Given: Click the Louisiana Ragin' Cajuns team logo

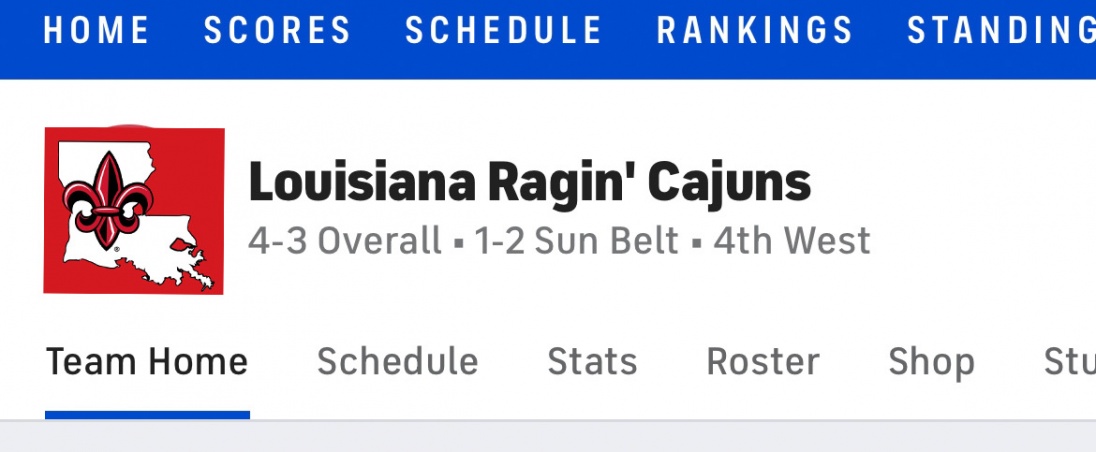Looking at the screenshot, I should coord(134,210).
